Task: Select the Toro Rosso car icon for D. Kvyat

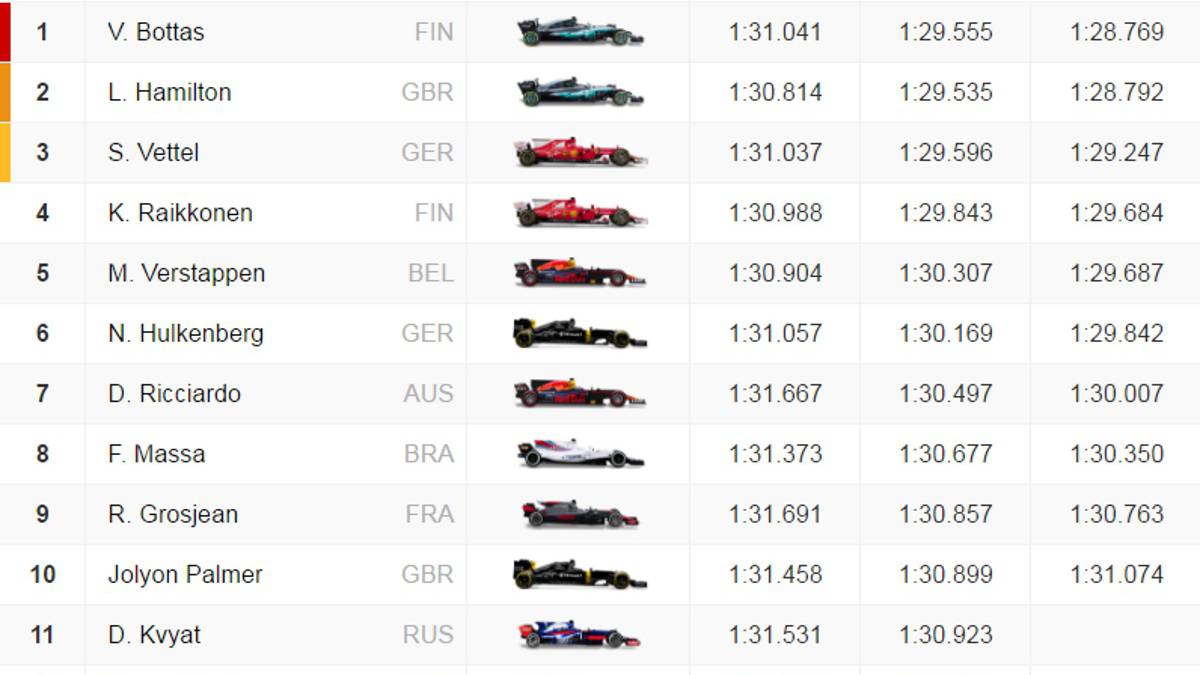Action: click(580, 634)
